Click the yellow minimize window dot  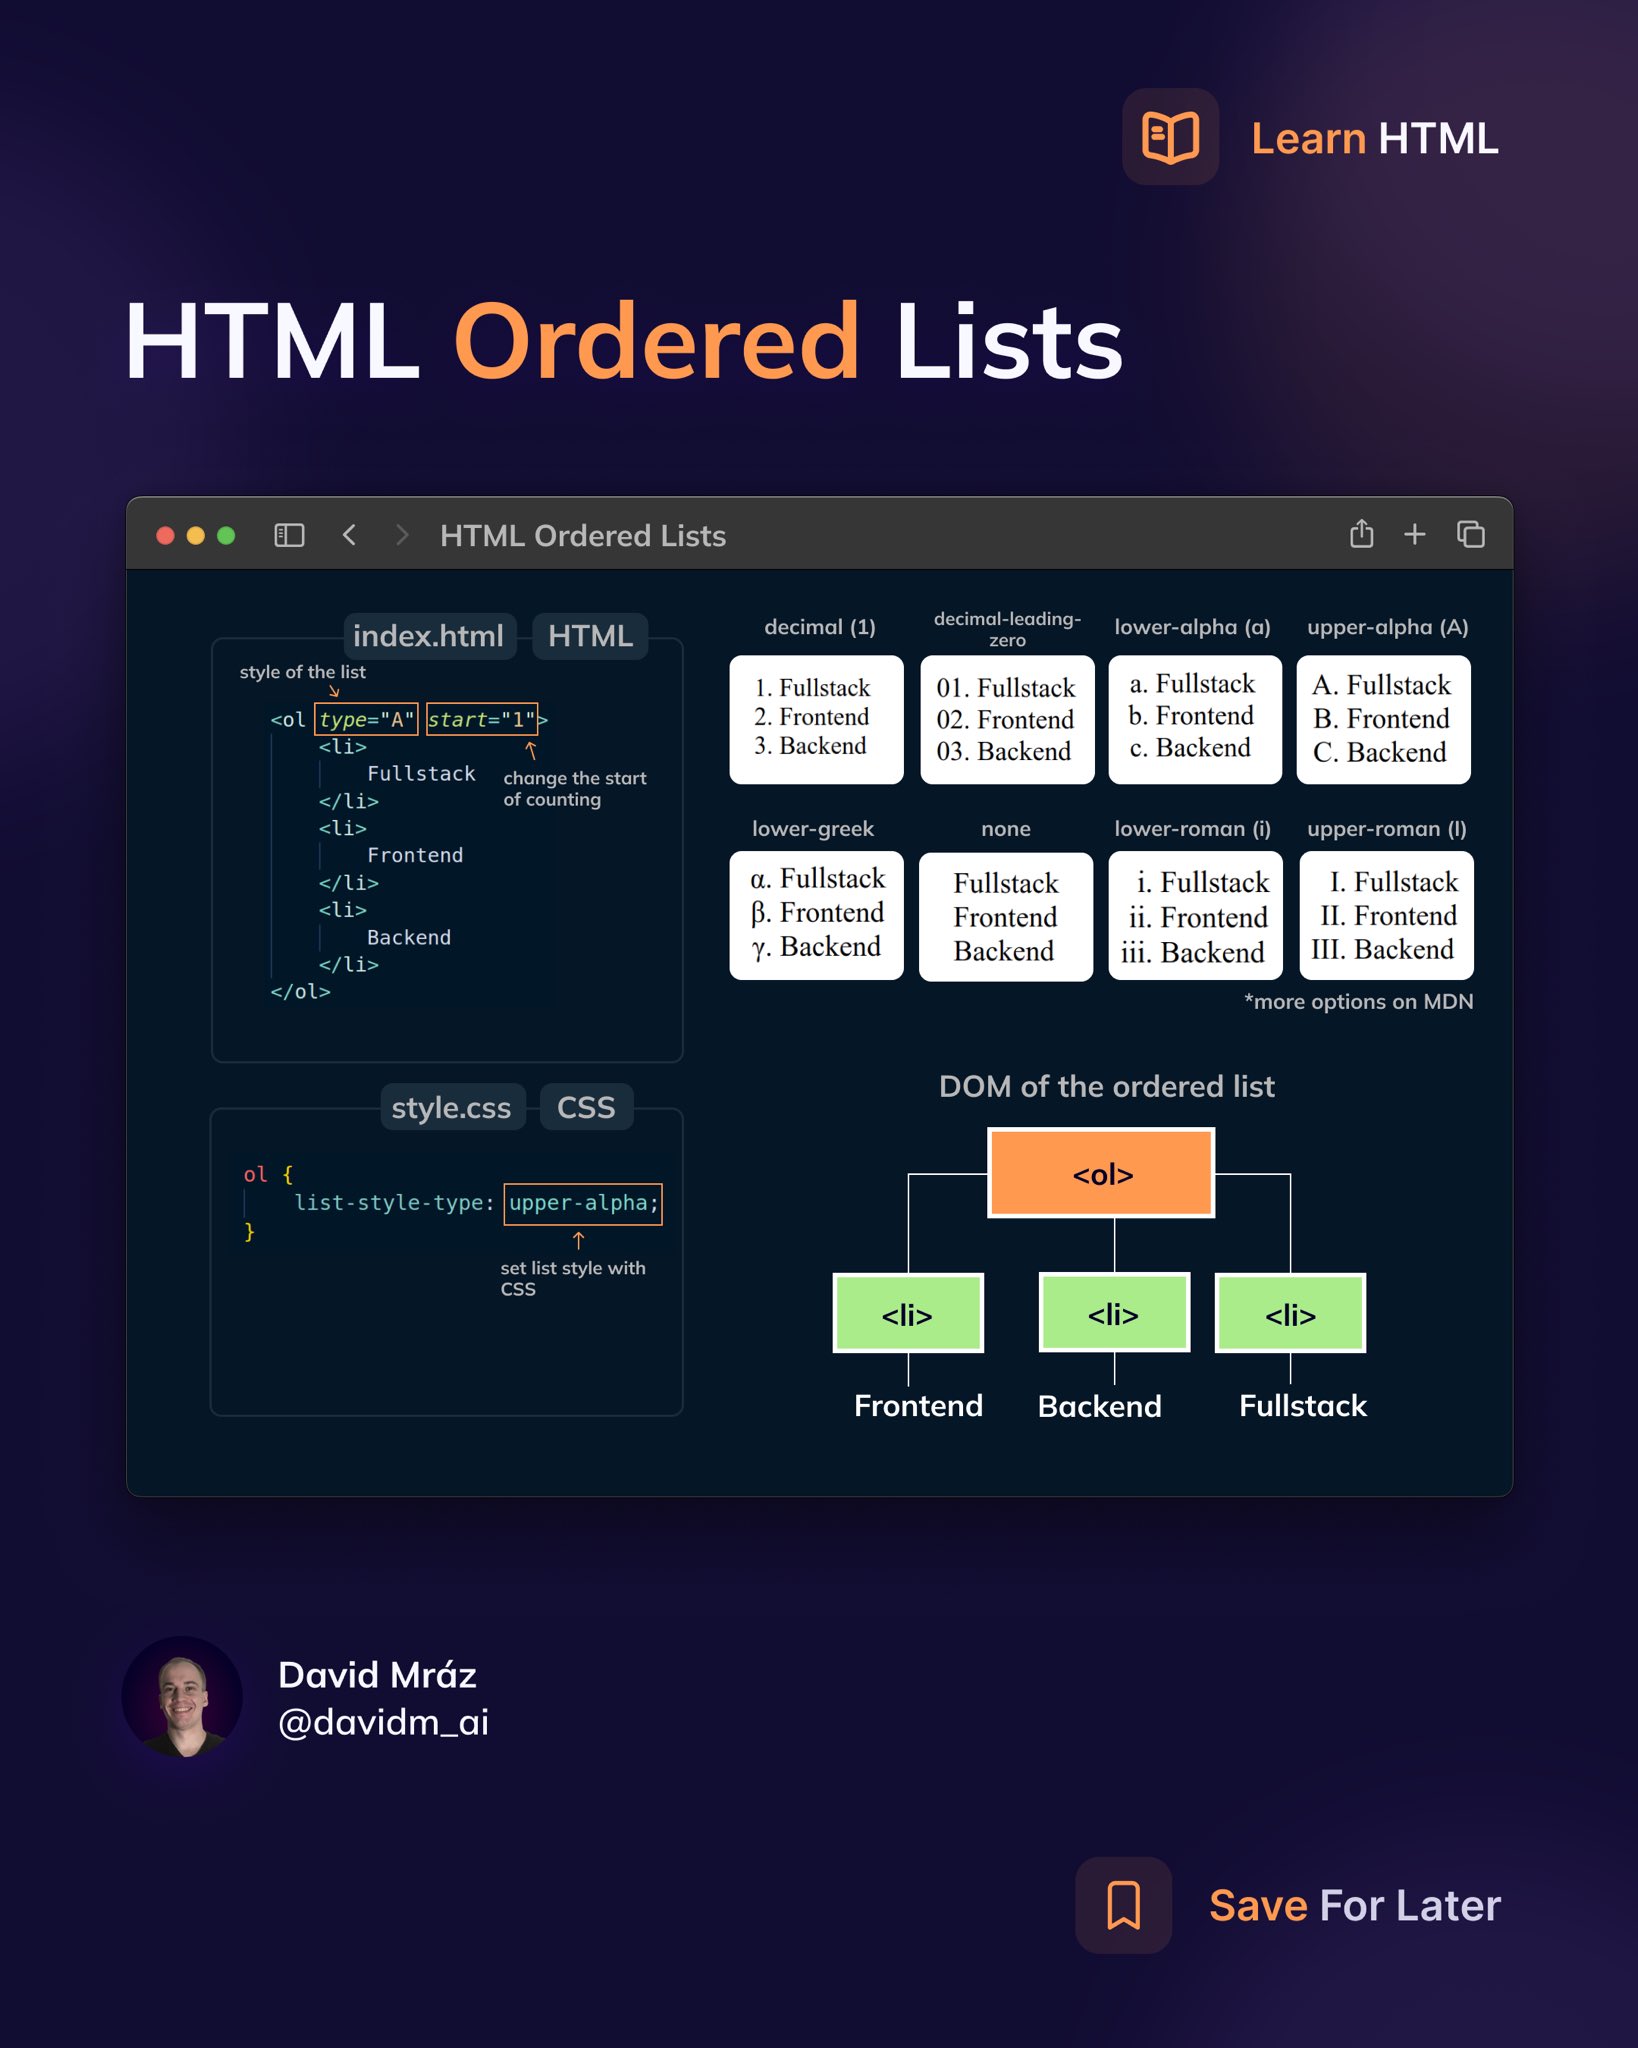(196, 535)
